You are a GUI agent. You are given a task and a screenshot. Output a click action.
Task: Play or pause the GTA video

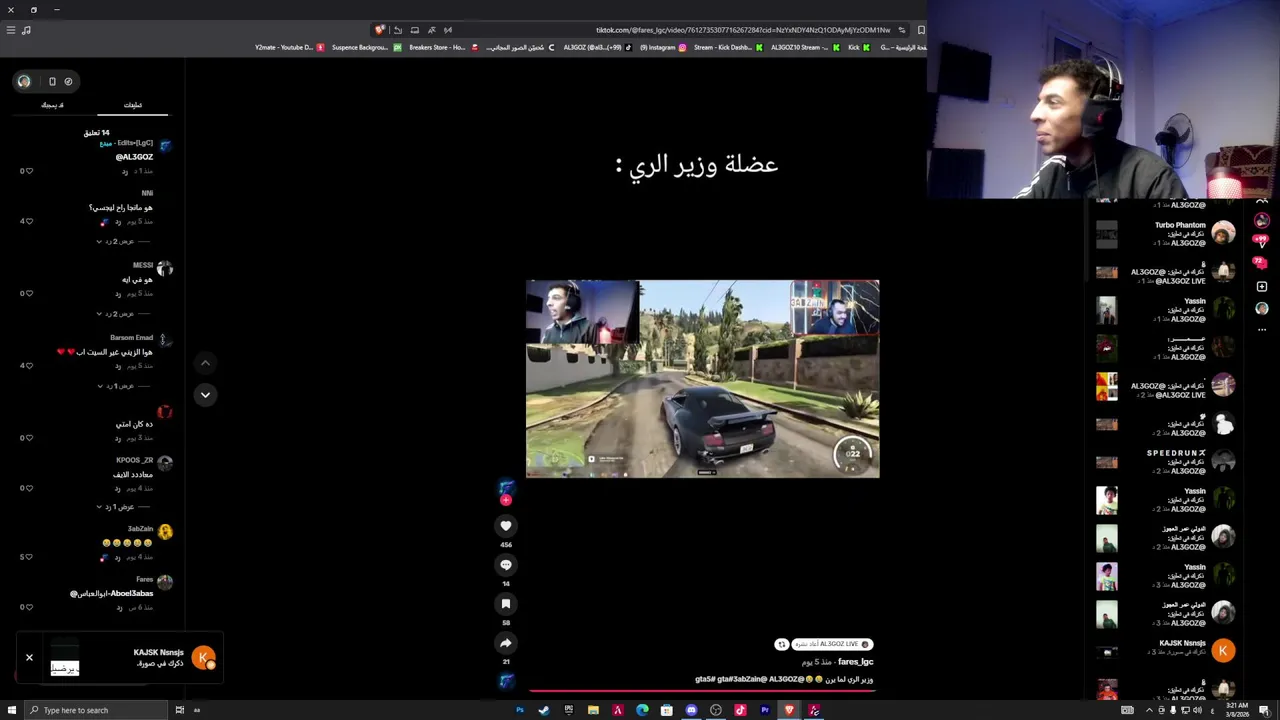pos(703,379)
